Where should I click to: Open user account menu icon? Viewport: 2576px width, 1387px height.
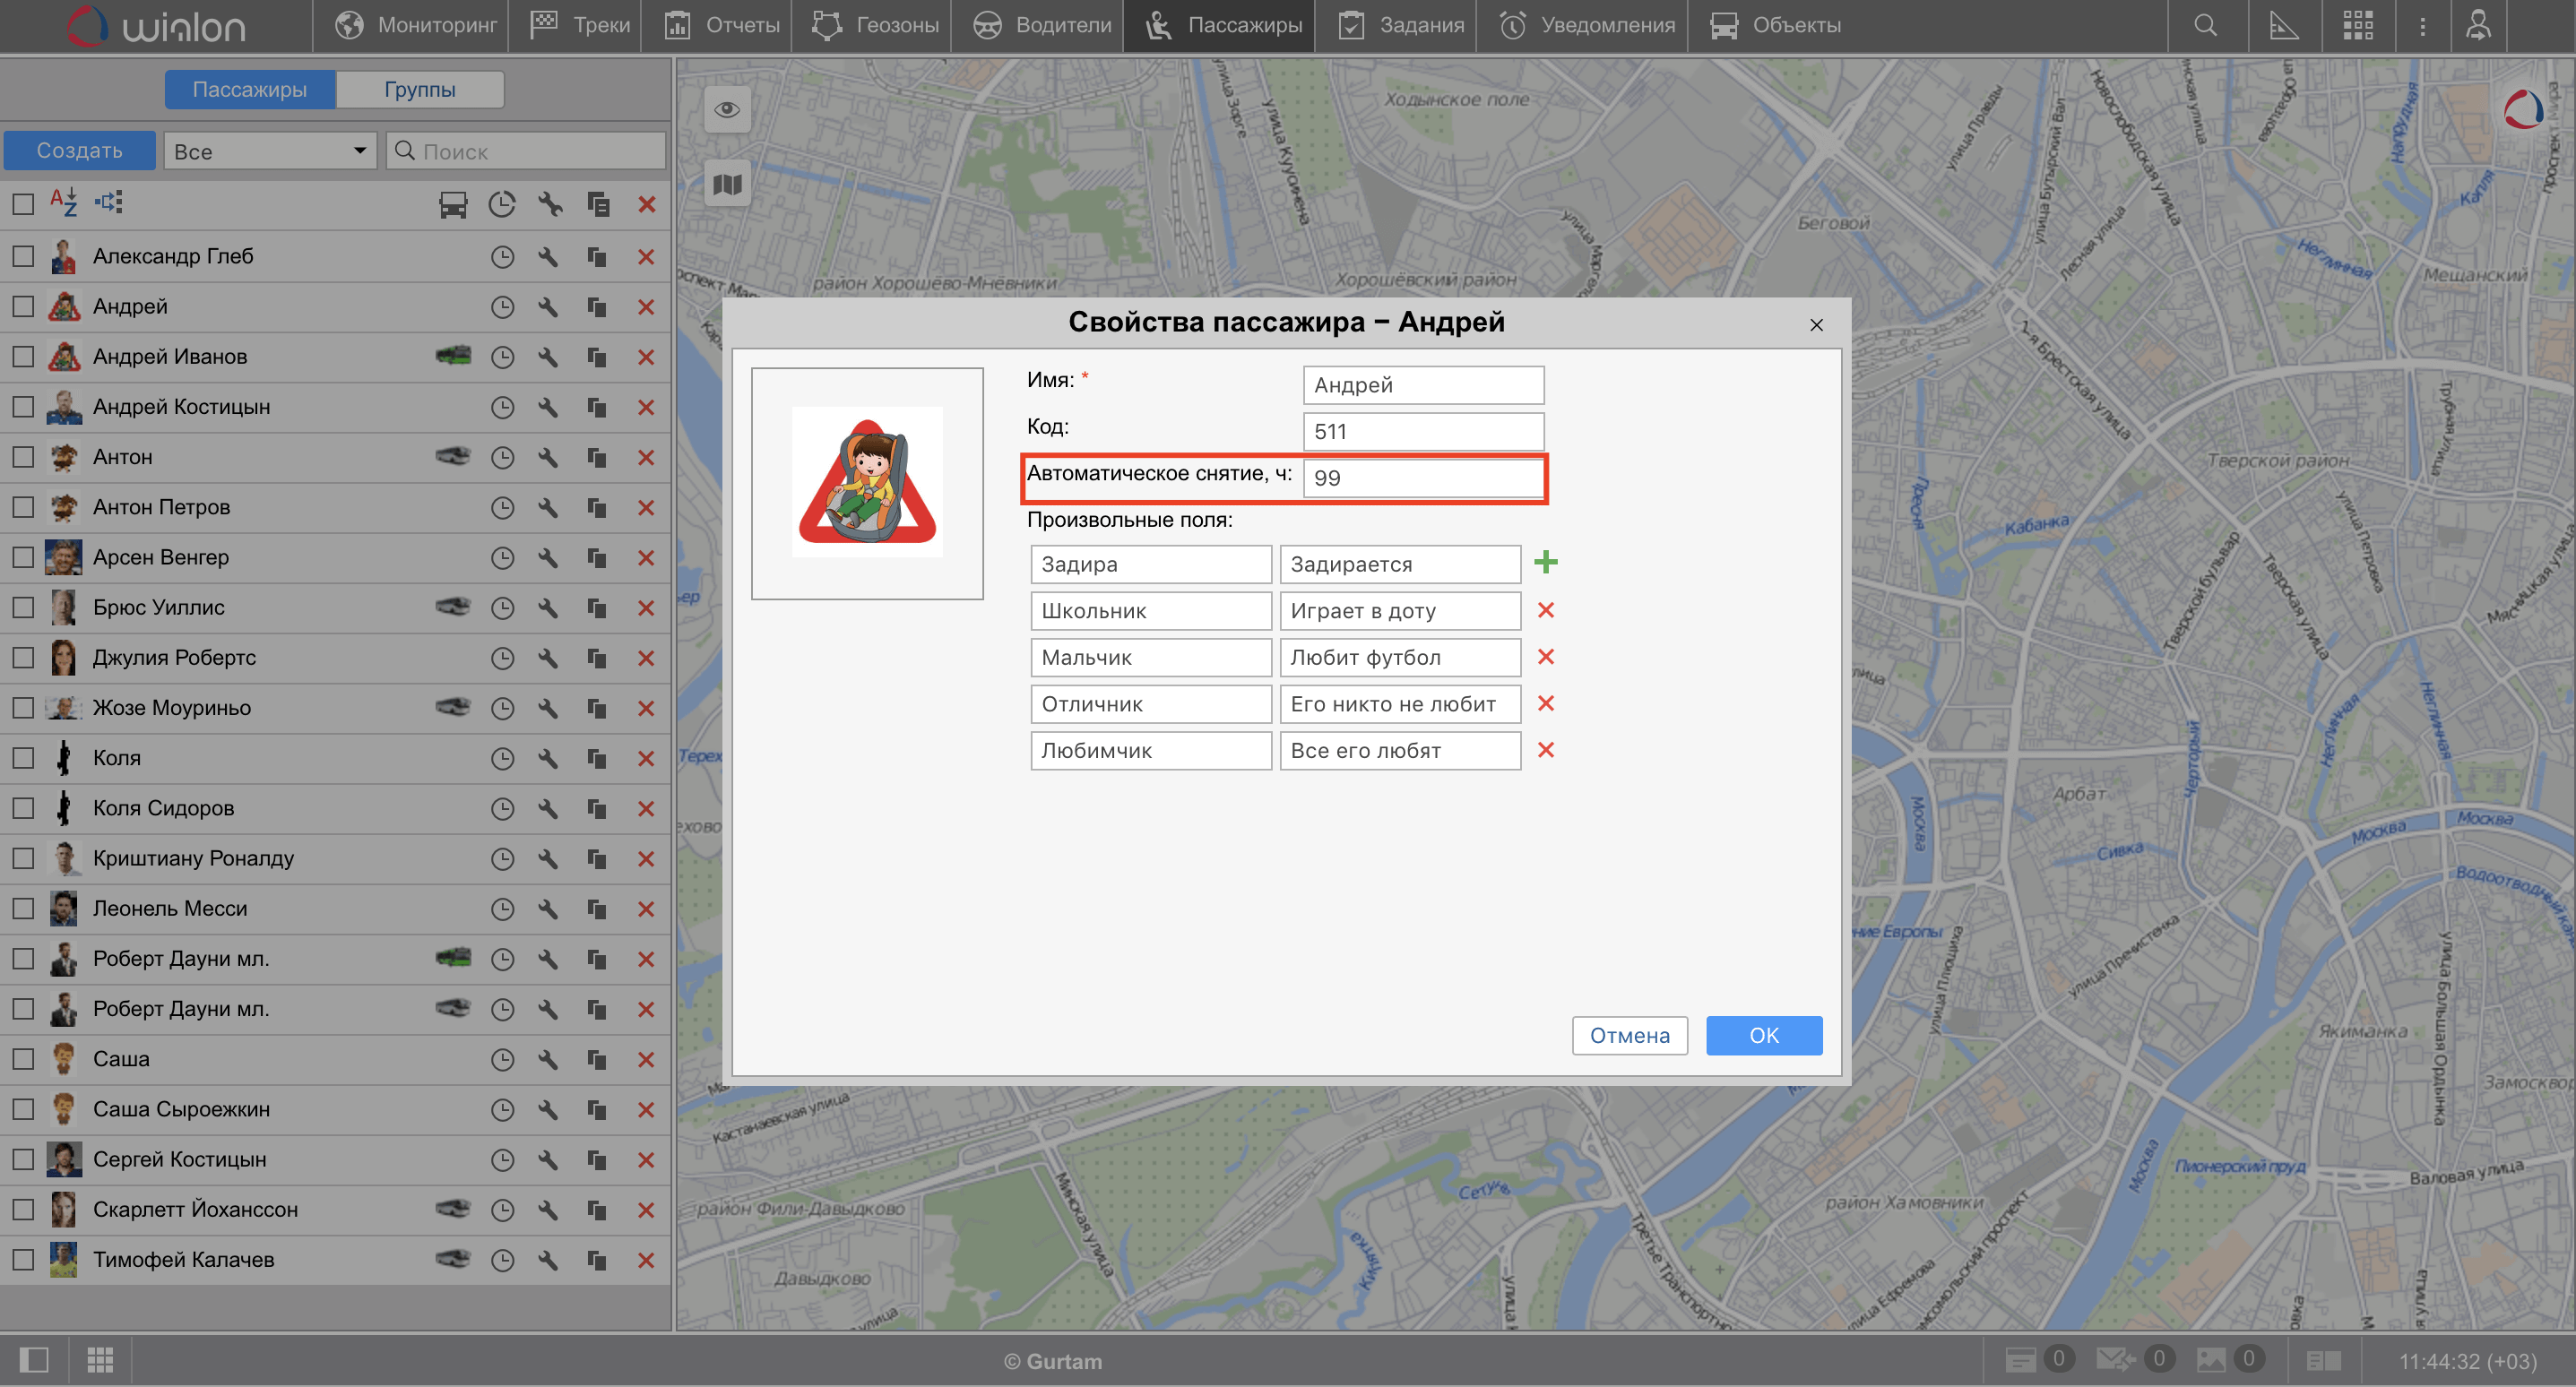pyautogui.click(x=2477, y=26)
